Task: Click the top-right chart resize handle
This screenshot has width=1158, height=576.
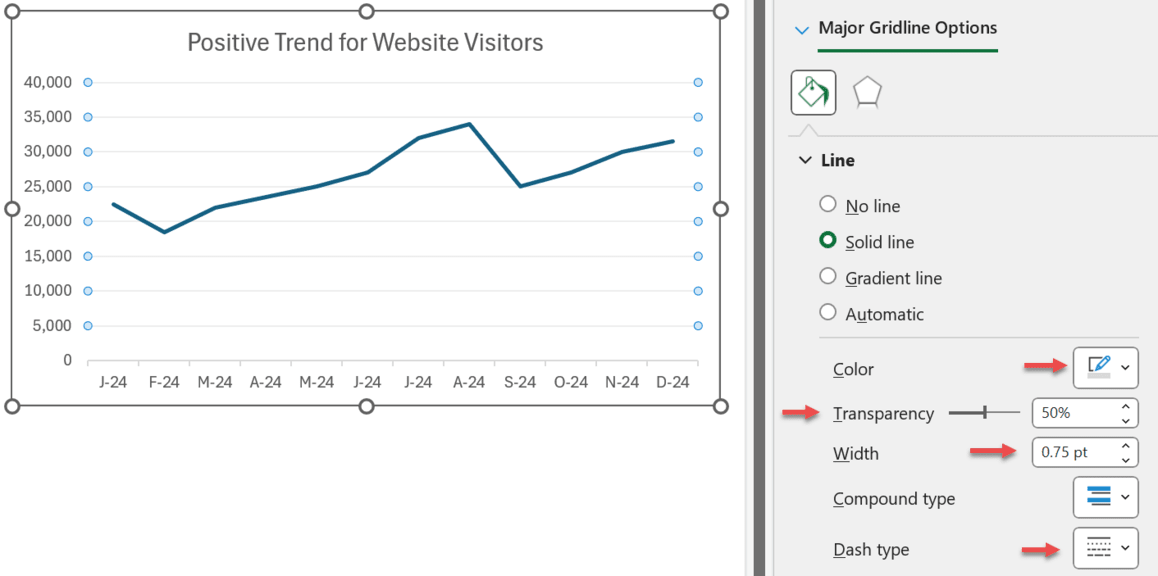Action: (x=720, y=11)
